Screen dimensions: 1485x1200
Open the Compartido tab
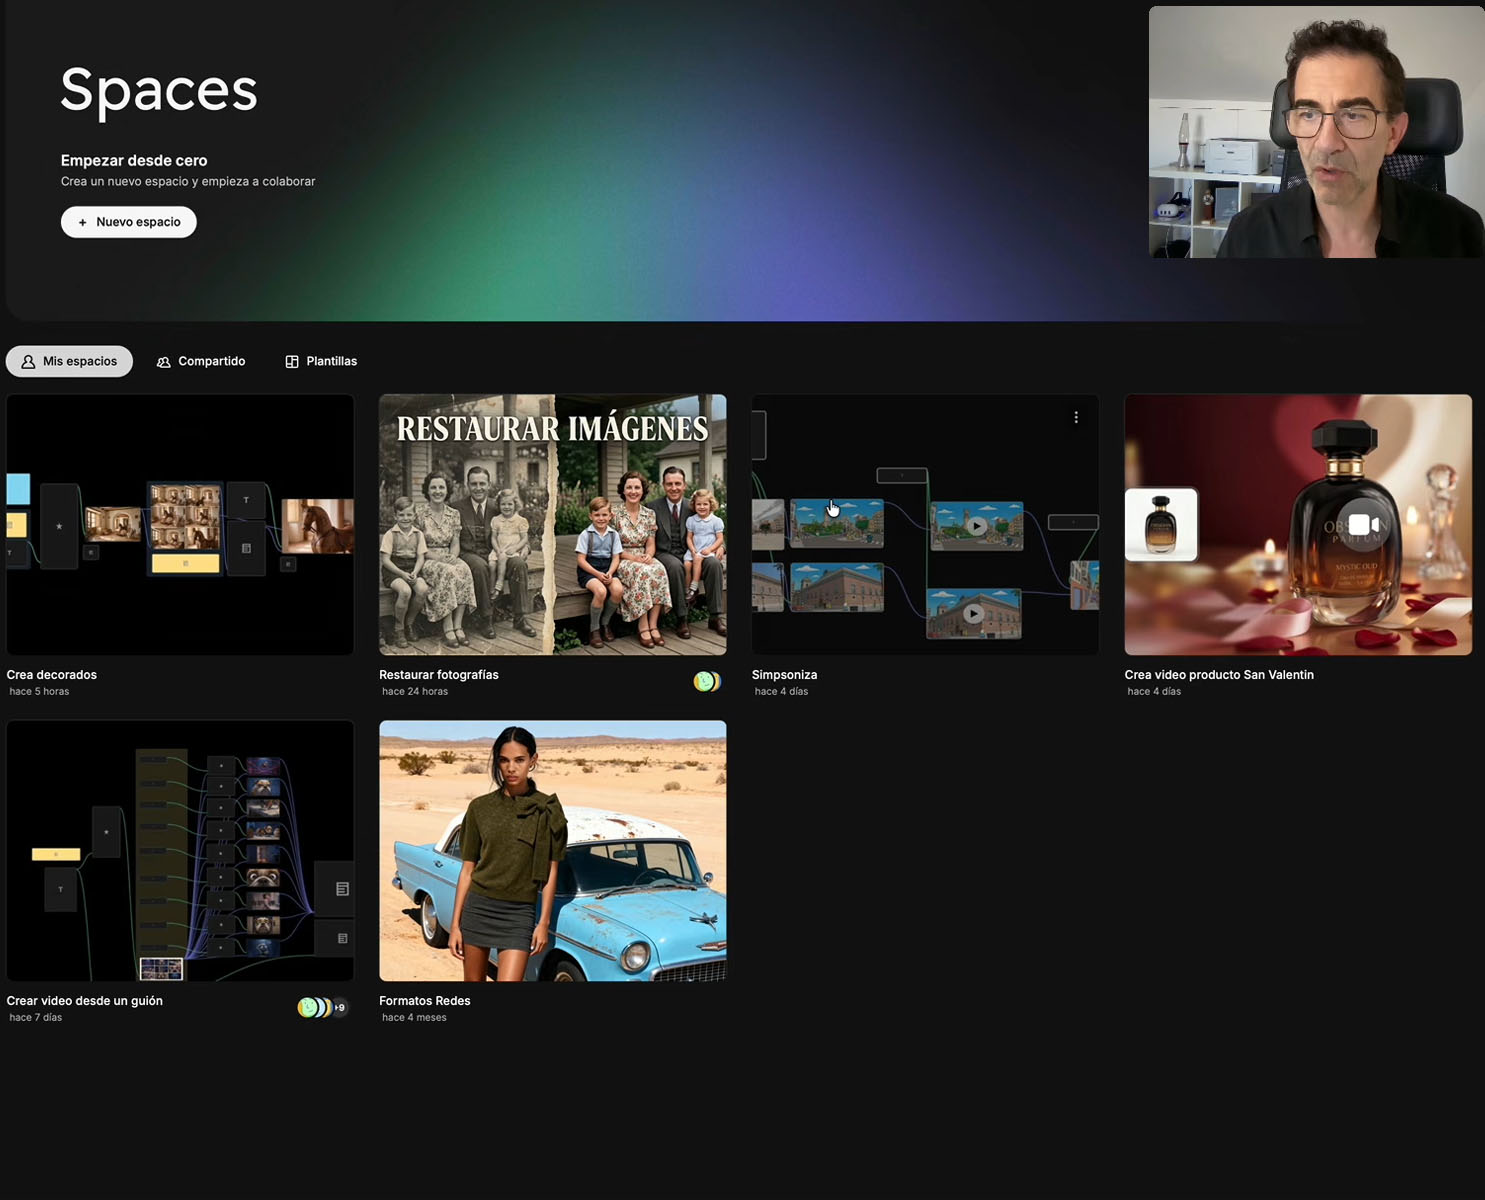(x=201, y=361)
